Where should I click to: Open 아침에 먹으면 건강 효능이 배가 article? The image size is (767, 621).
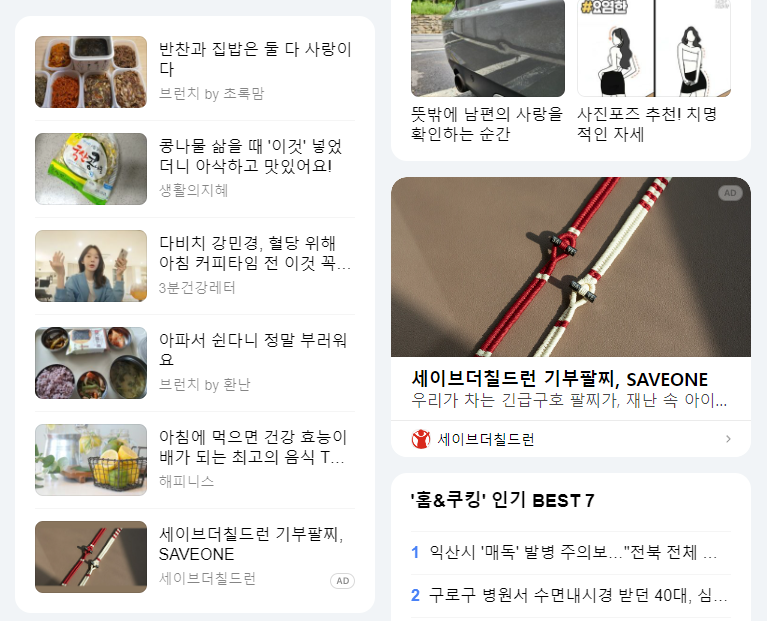[253, 447]
